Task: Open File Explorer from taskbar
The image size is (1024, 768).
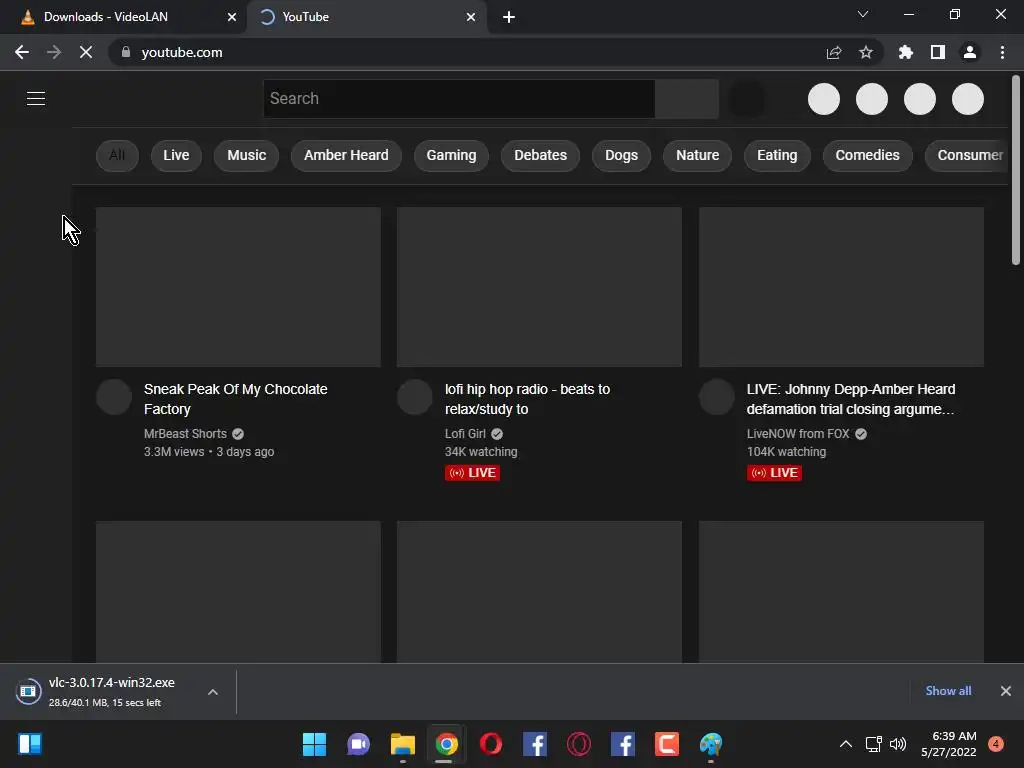Action: [x=402, y=744]
